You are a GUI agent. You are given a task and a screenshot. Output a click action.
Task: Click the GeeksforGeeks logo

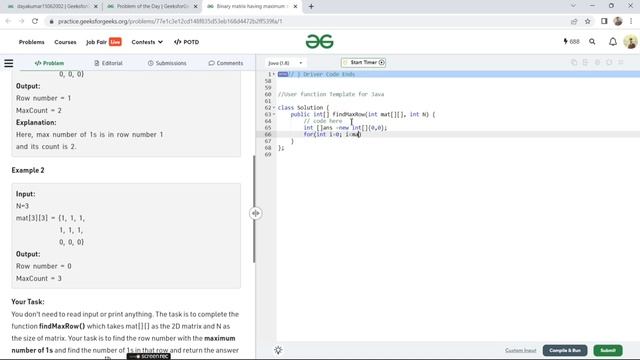click(x=320, y=42)
